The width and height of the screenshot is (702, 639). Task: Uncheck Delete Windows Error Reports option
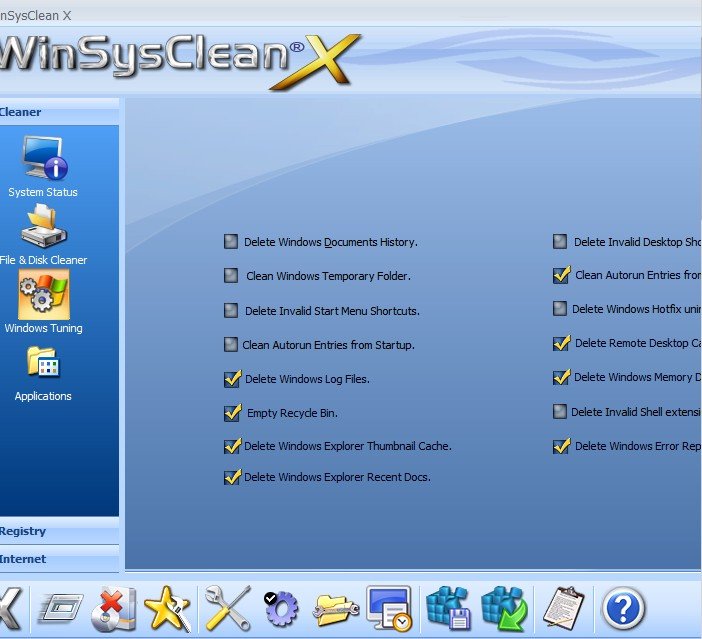click(x=561, y=446)
